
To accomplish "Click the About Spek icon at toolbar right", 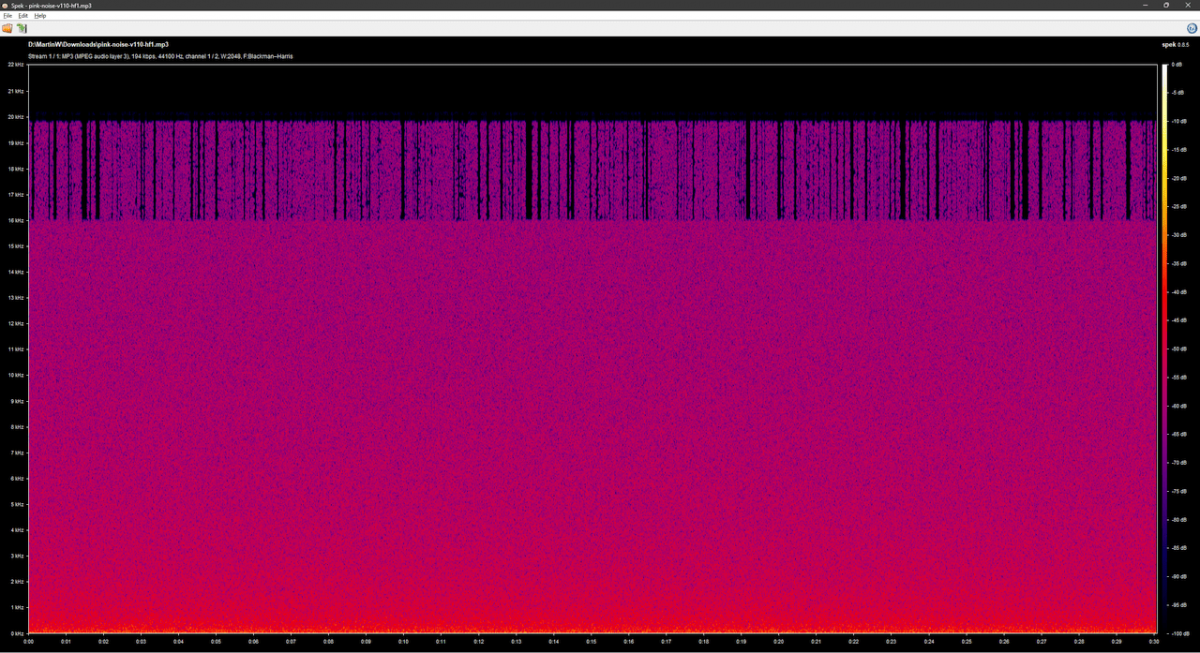I will pyautogui.click(x=1192, y=28).
